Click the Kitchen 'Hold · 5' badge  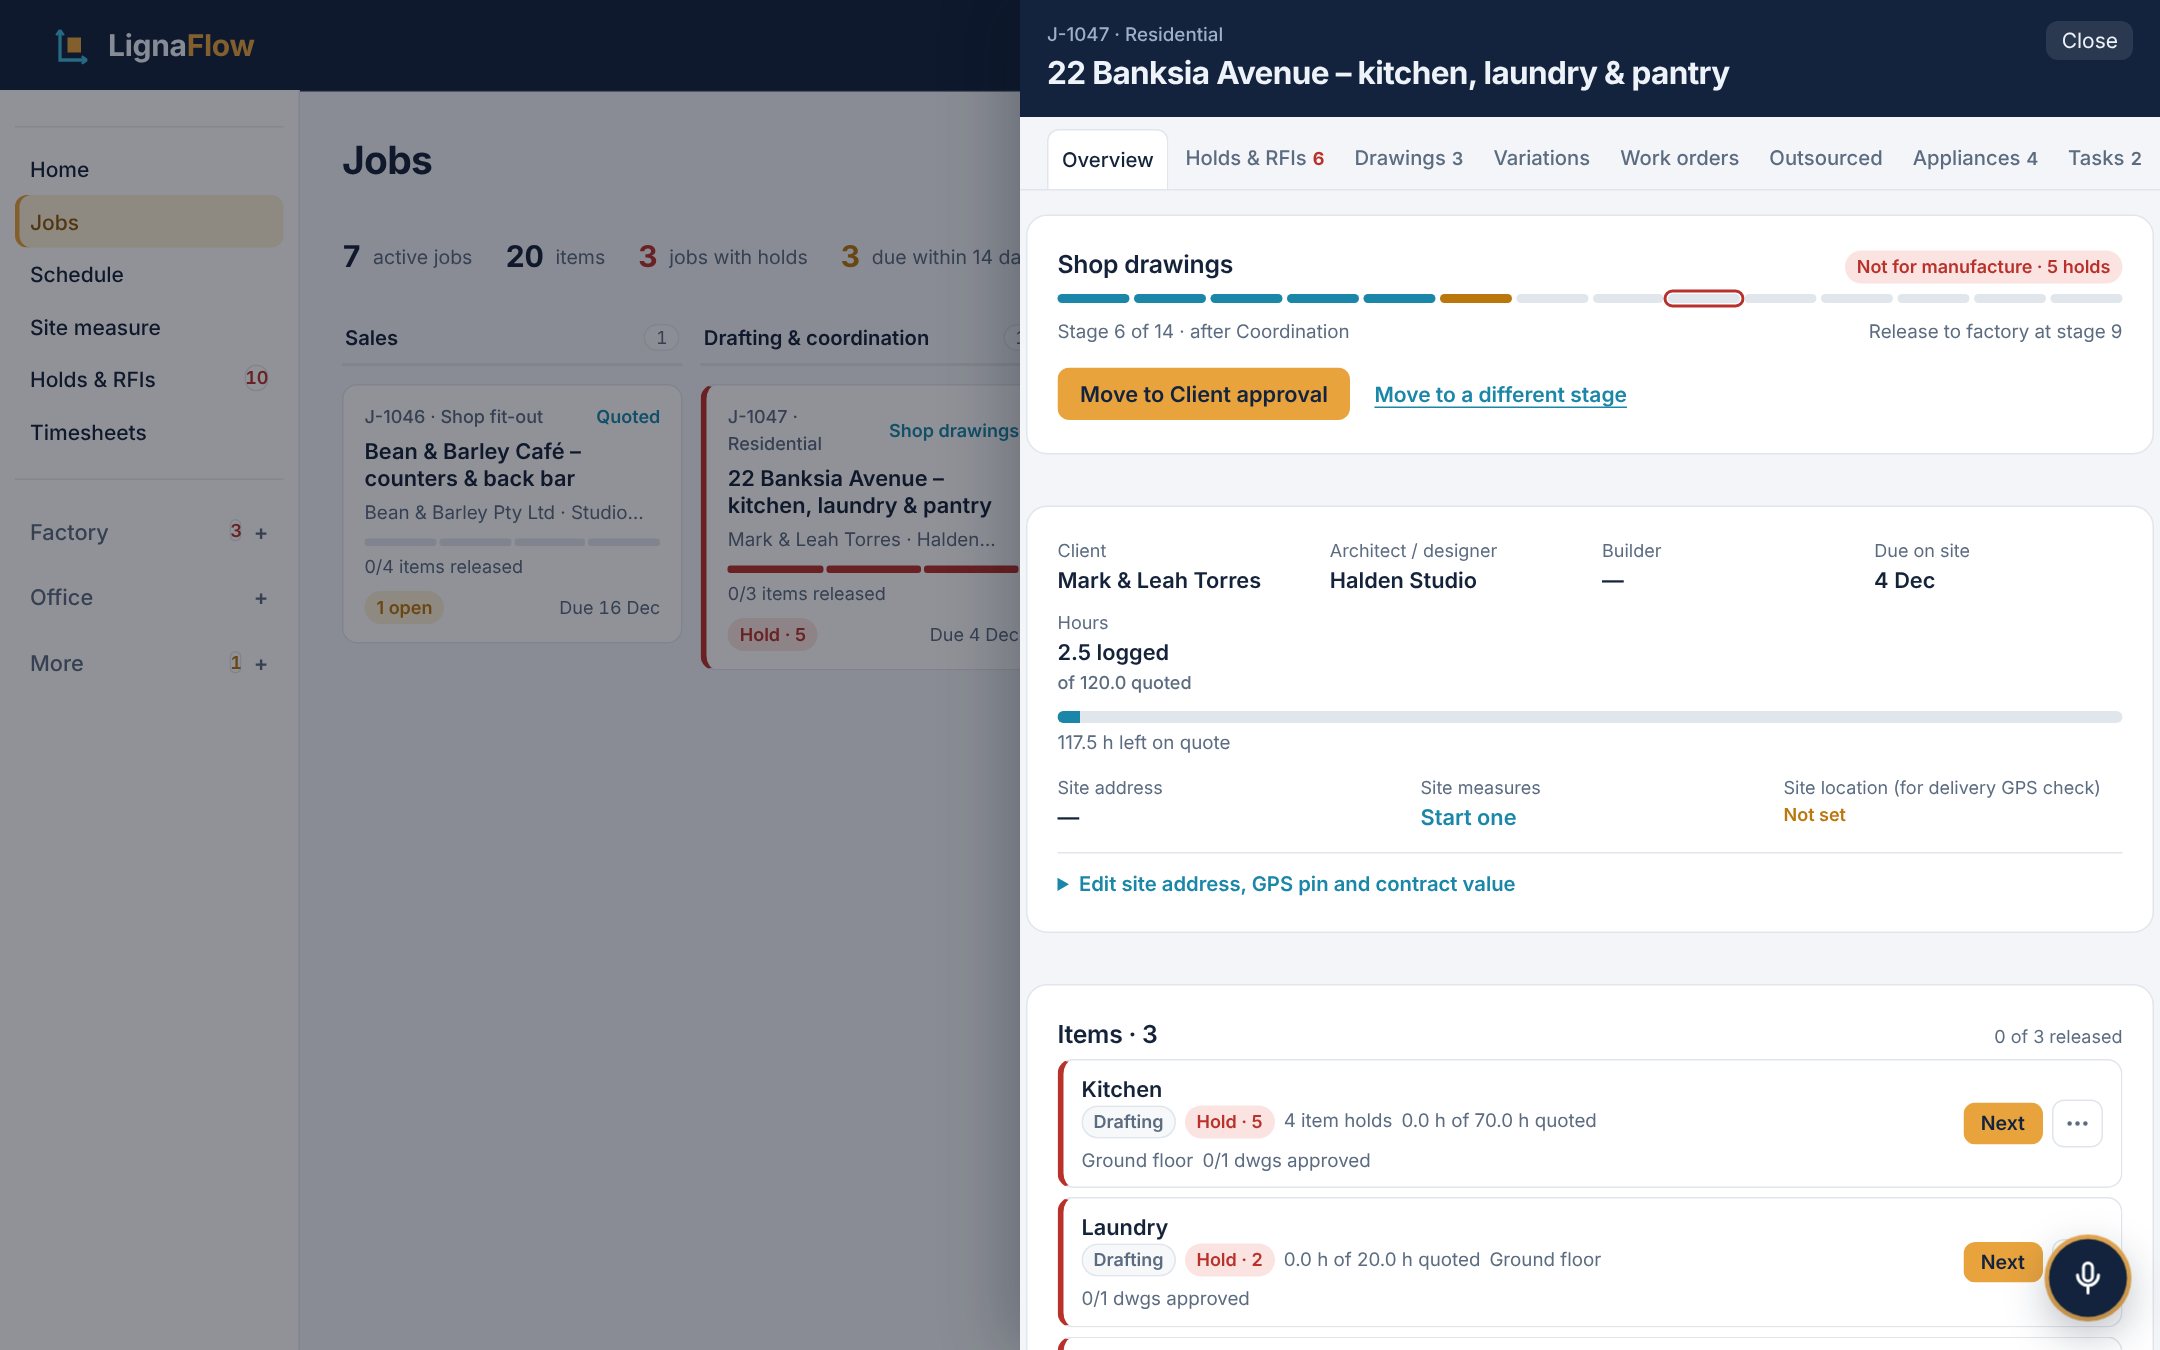[1229, 1122]
